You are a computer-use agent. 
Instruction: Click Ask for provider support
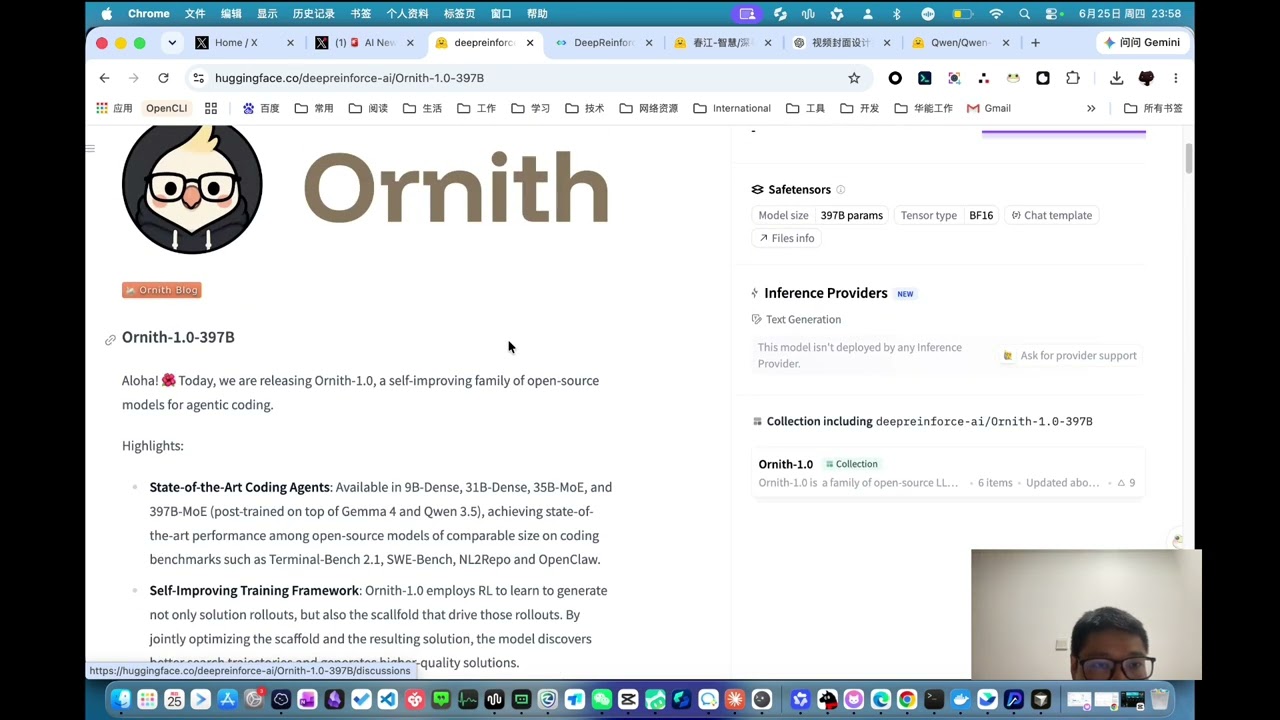coord(1070,356)
